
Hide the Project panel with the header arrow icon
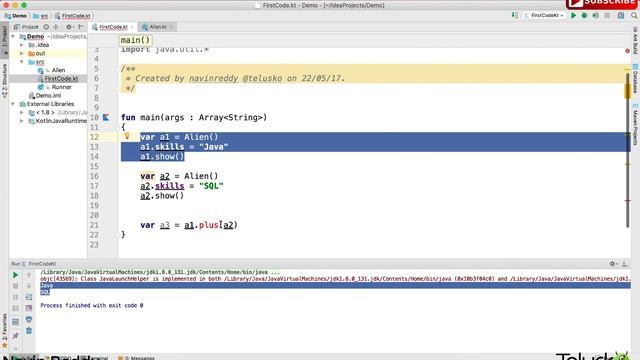(81, 27)
